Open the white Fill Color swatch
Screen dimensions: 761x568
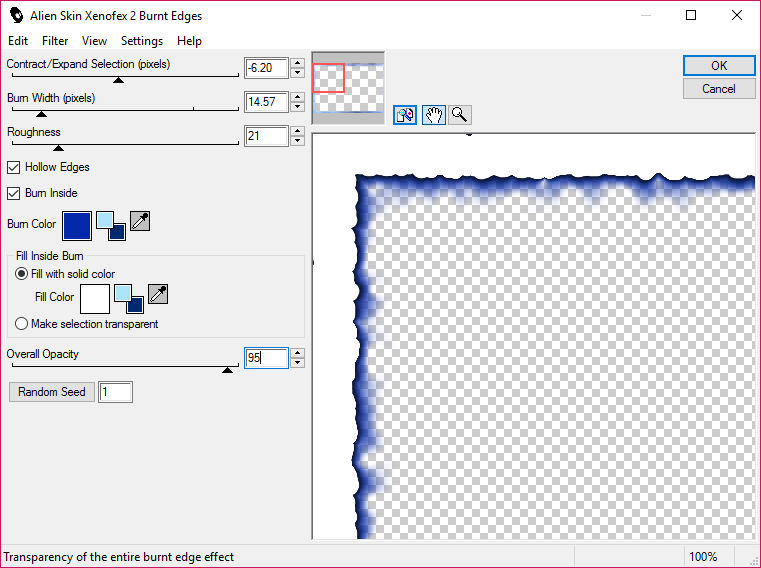coord(95,299)
